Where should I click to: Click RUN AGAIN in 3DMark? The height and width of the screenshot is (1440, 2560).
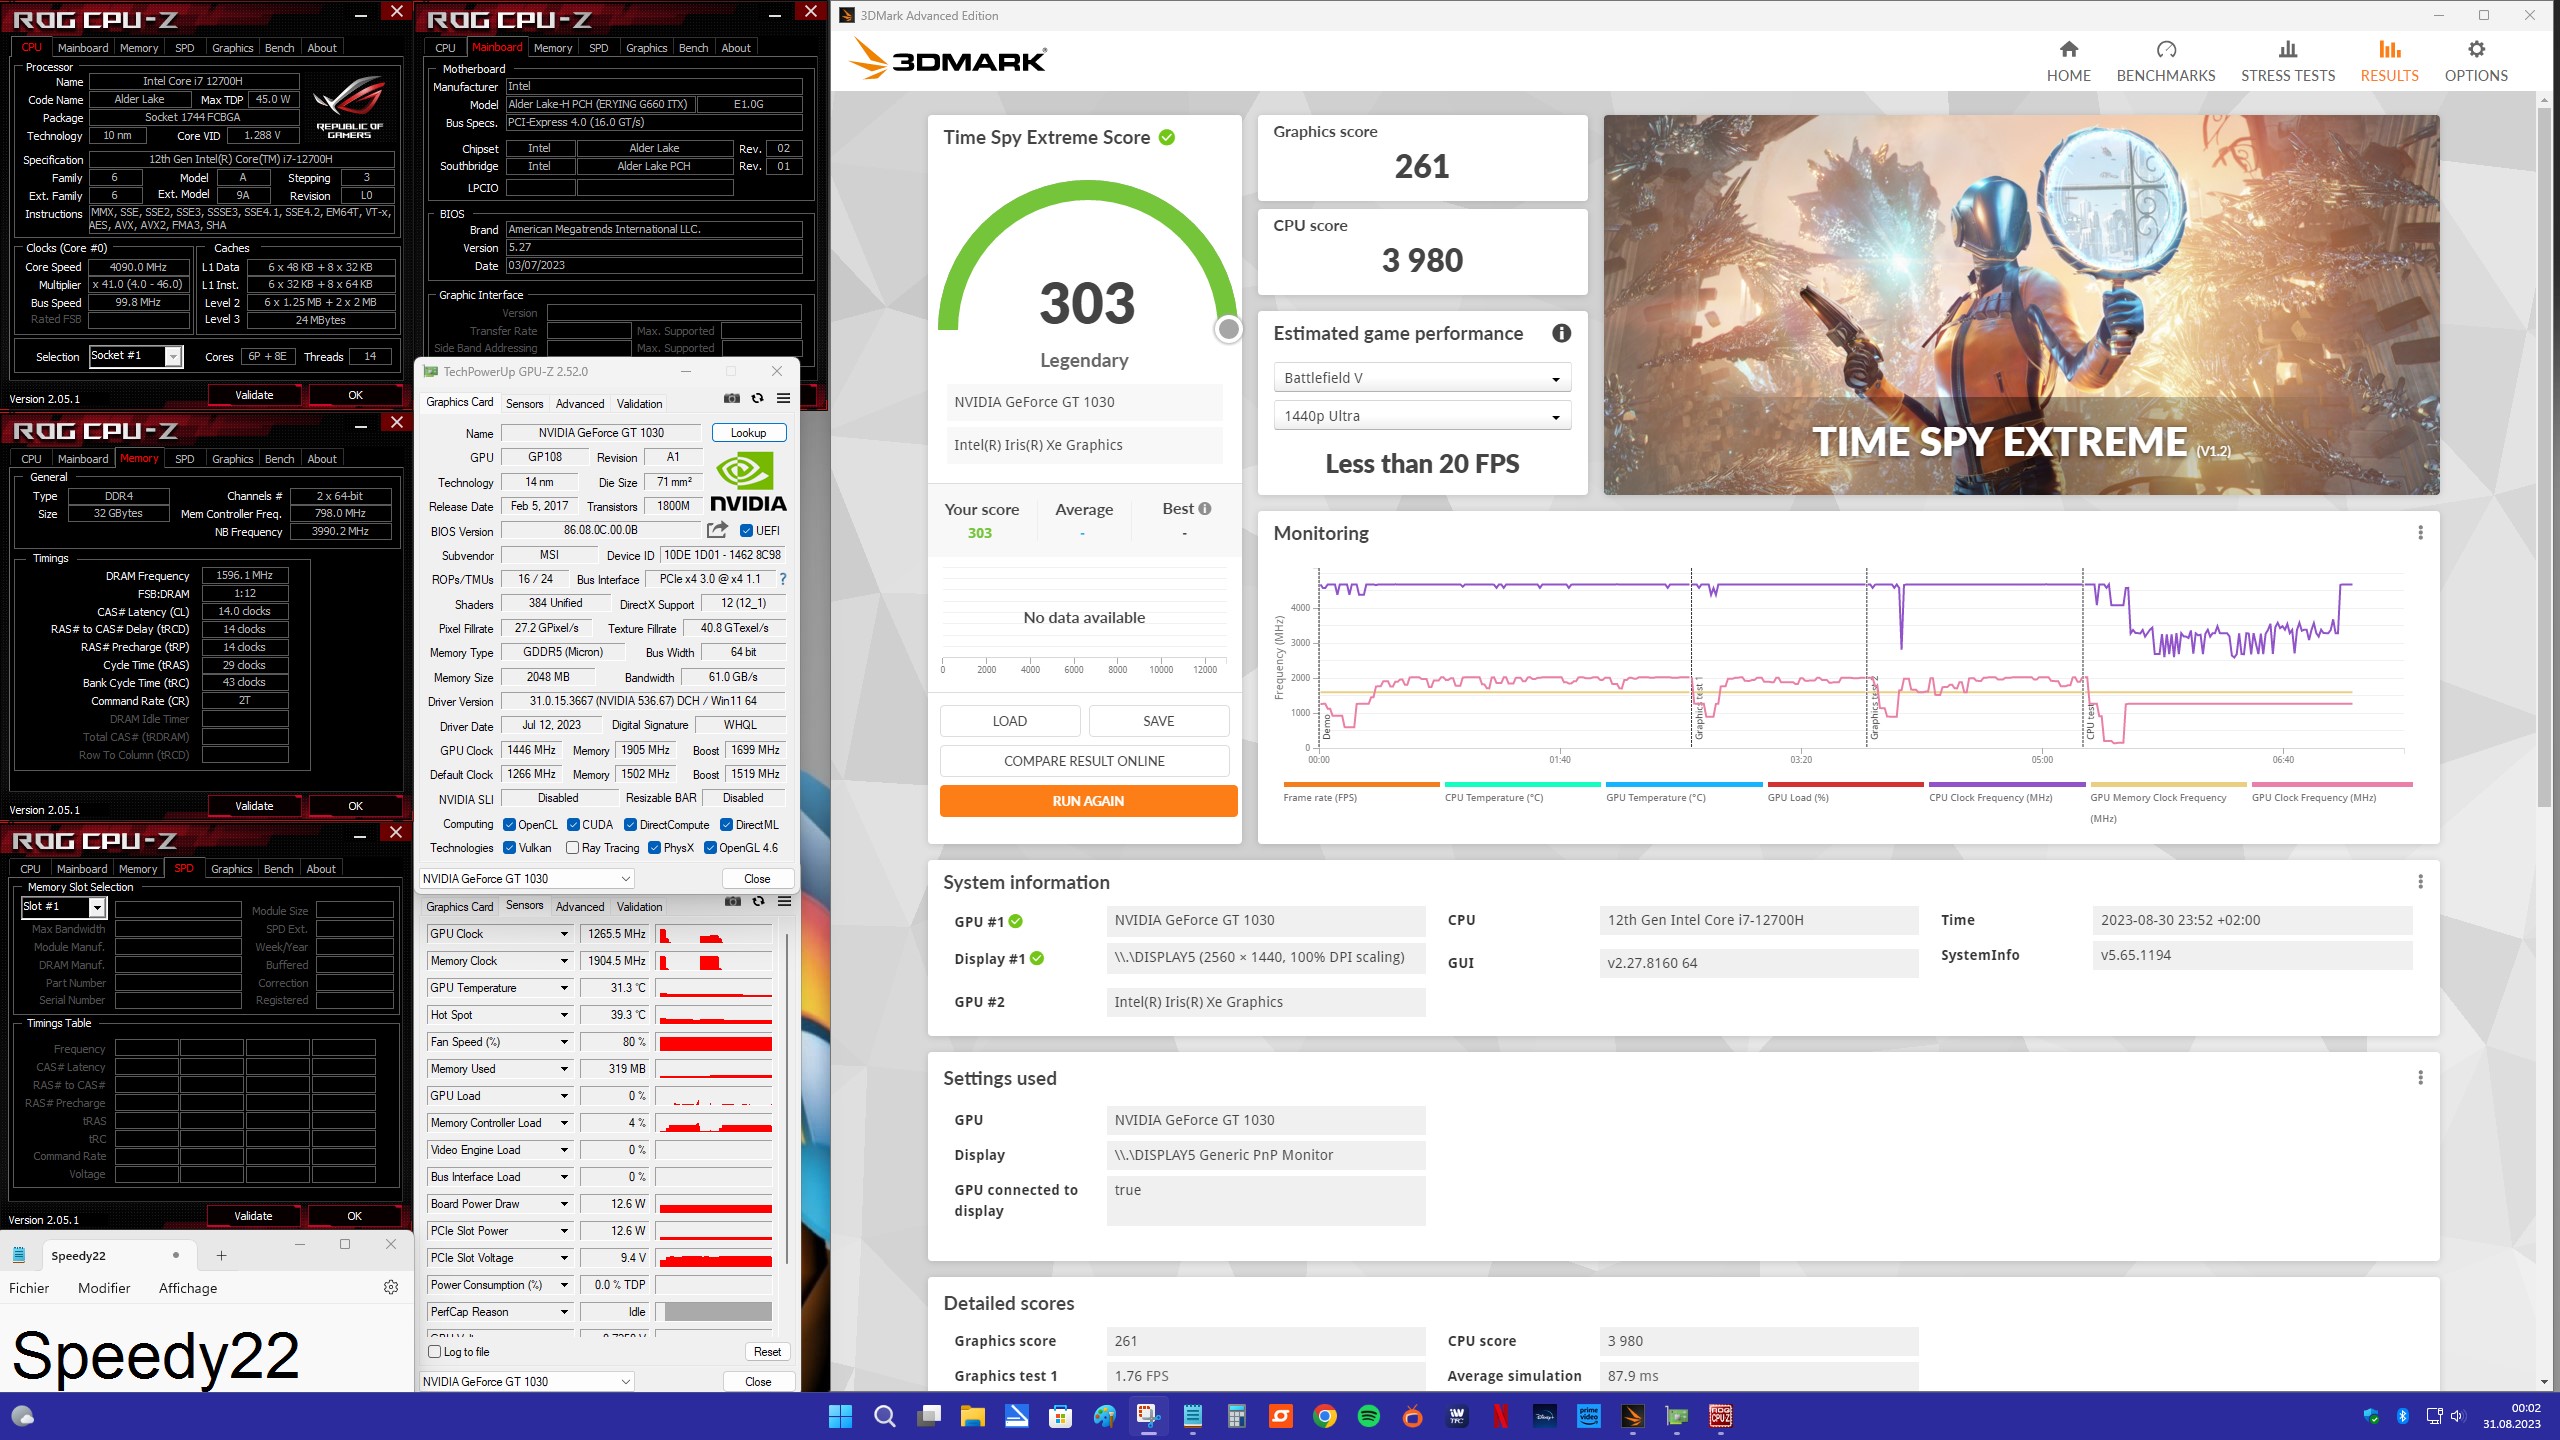coord(1088,801)
